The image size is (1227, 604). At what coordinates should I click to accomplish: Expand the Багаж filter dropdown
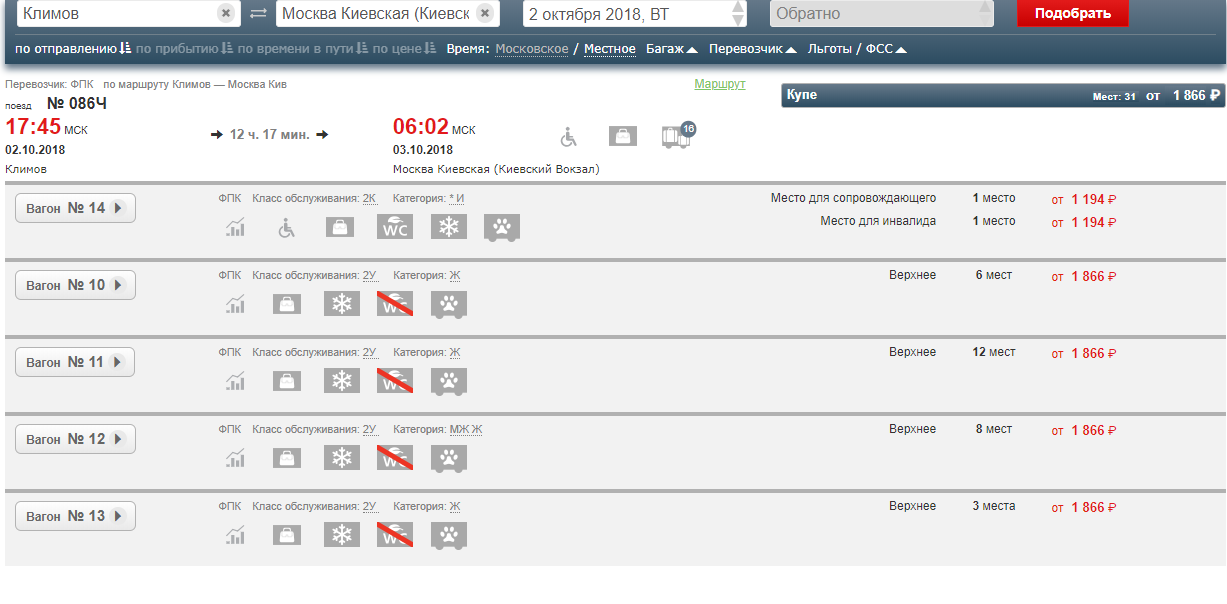point(671,49)
